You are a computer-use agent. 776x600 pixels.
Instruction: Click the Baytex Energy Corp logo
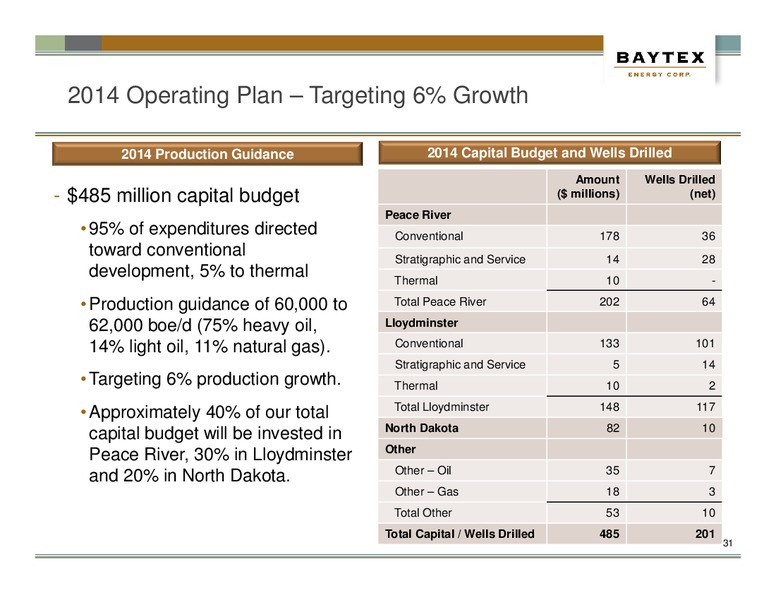tap(660, 64)
